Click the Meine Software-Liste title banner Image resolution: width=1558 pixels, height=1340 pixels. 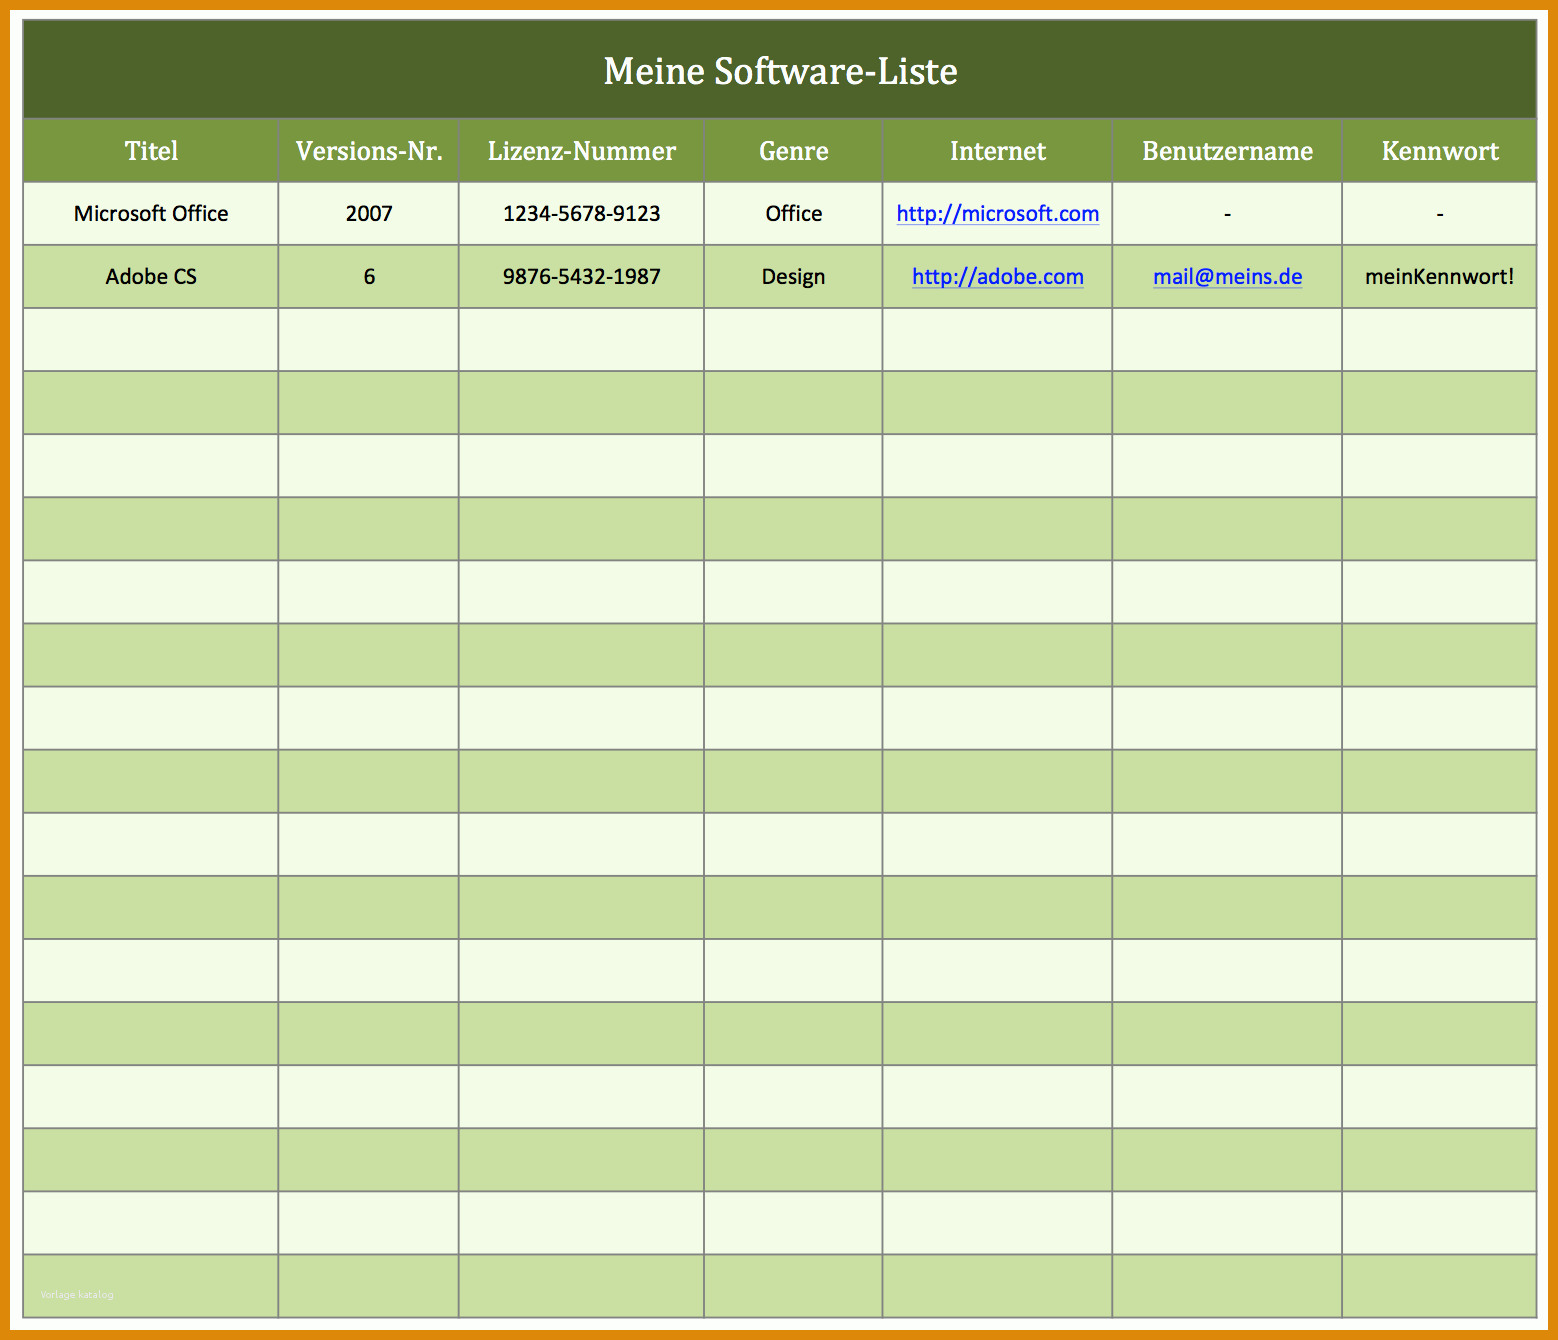pos(780,70)
